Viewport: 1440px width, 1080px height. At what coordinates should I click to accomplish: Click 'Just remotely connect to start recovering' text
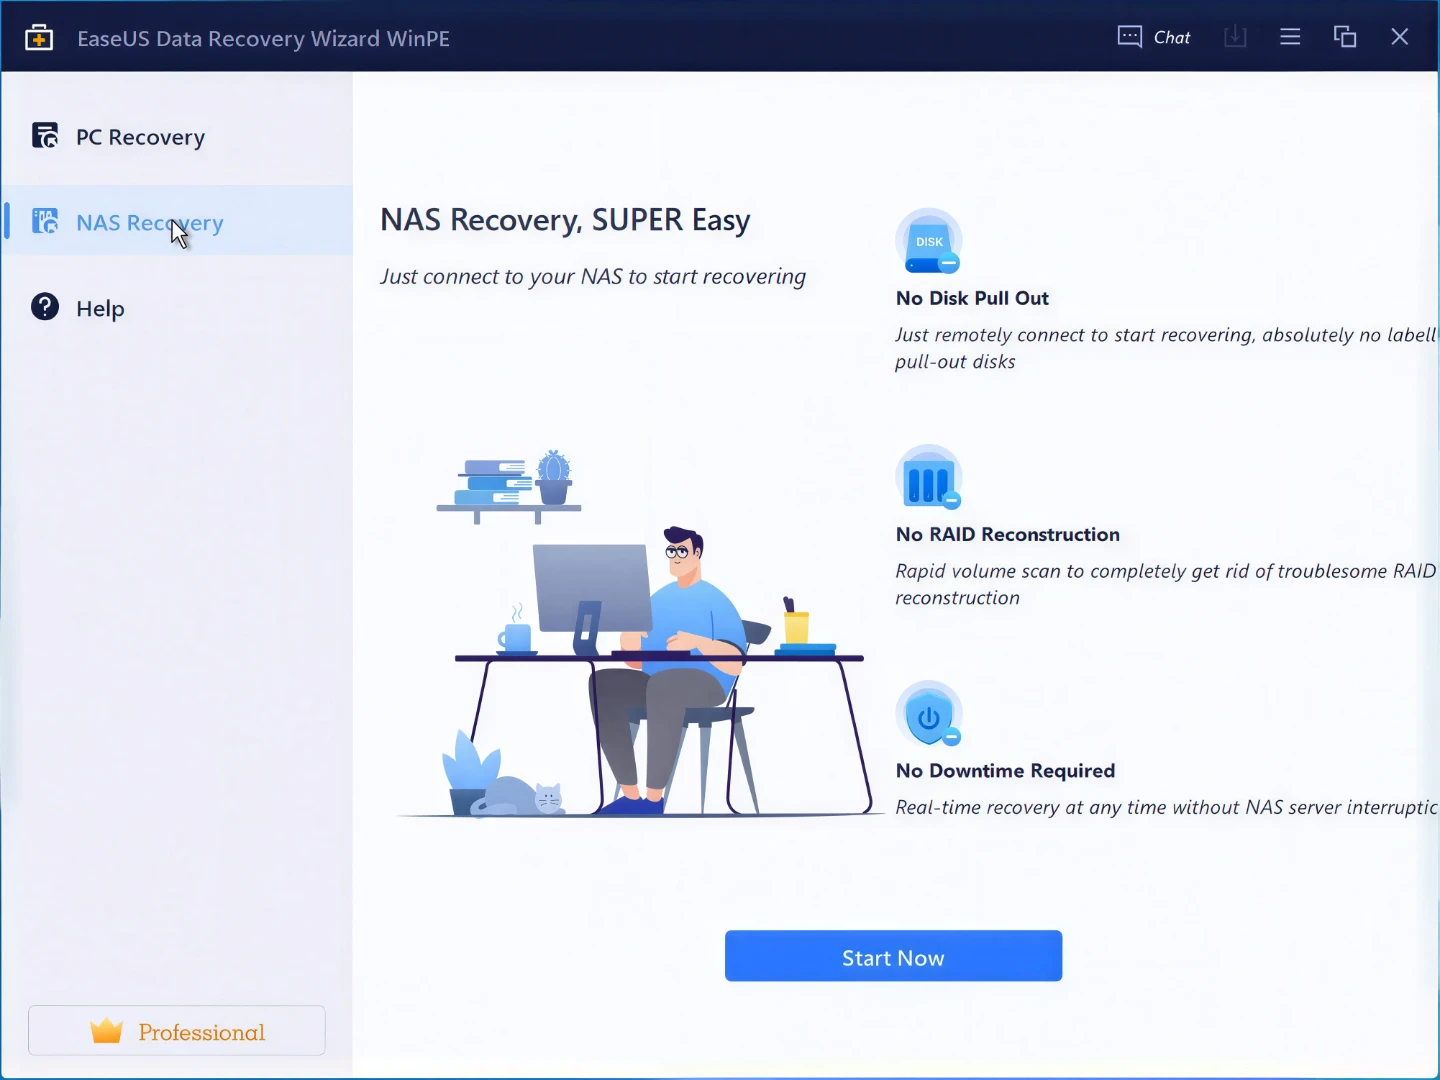(x=1166, y=348)
